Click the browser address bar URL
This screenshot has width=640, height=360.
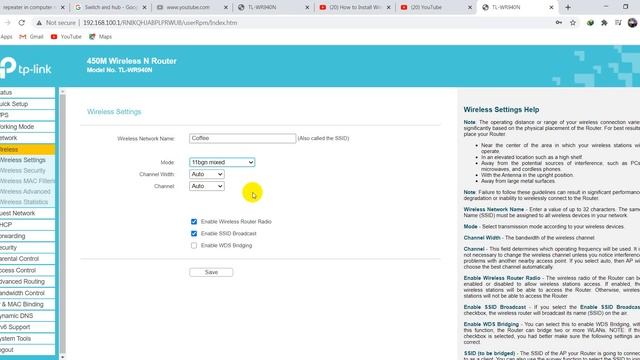pyautogui.click(x=160, y=23)
